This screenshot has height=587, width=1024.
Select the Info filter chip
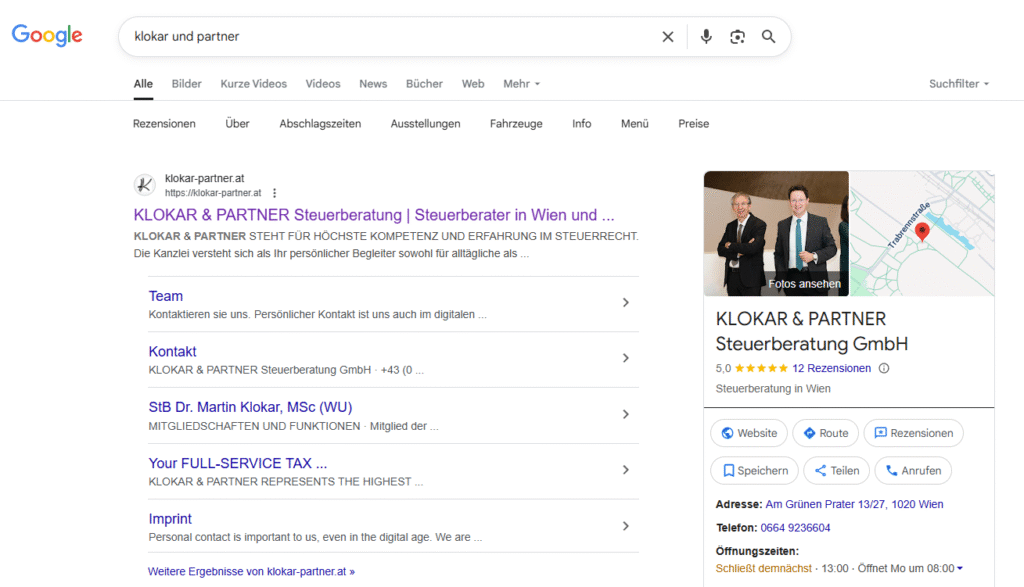581,123
